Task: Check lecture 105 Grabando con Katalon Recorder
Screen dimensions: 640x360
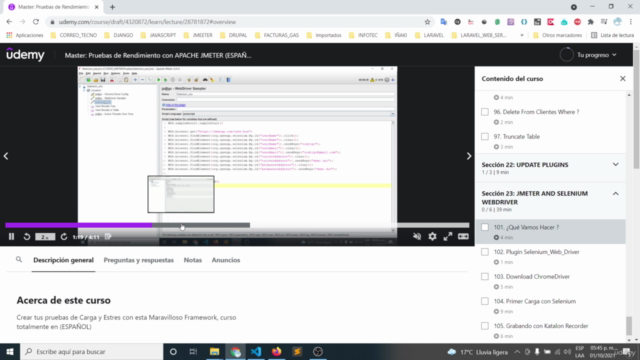Action: [x=485, y=326]
